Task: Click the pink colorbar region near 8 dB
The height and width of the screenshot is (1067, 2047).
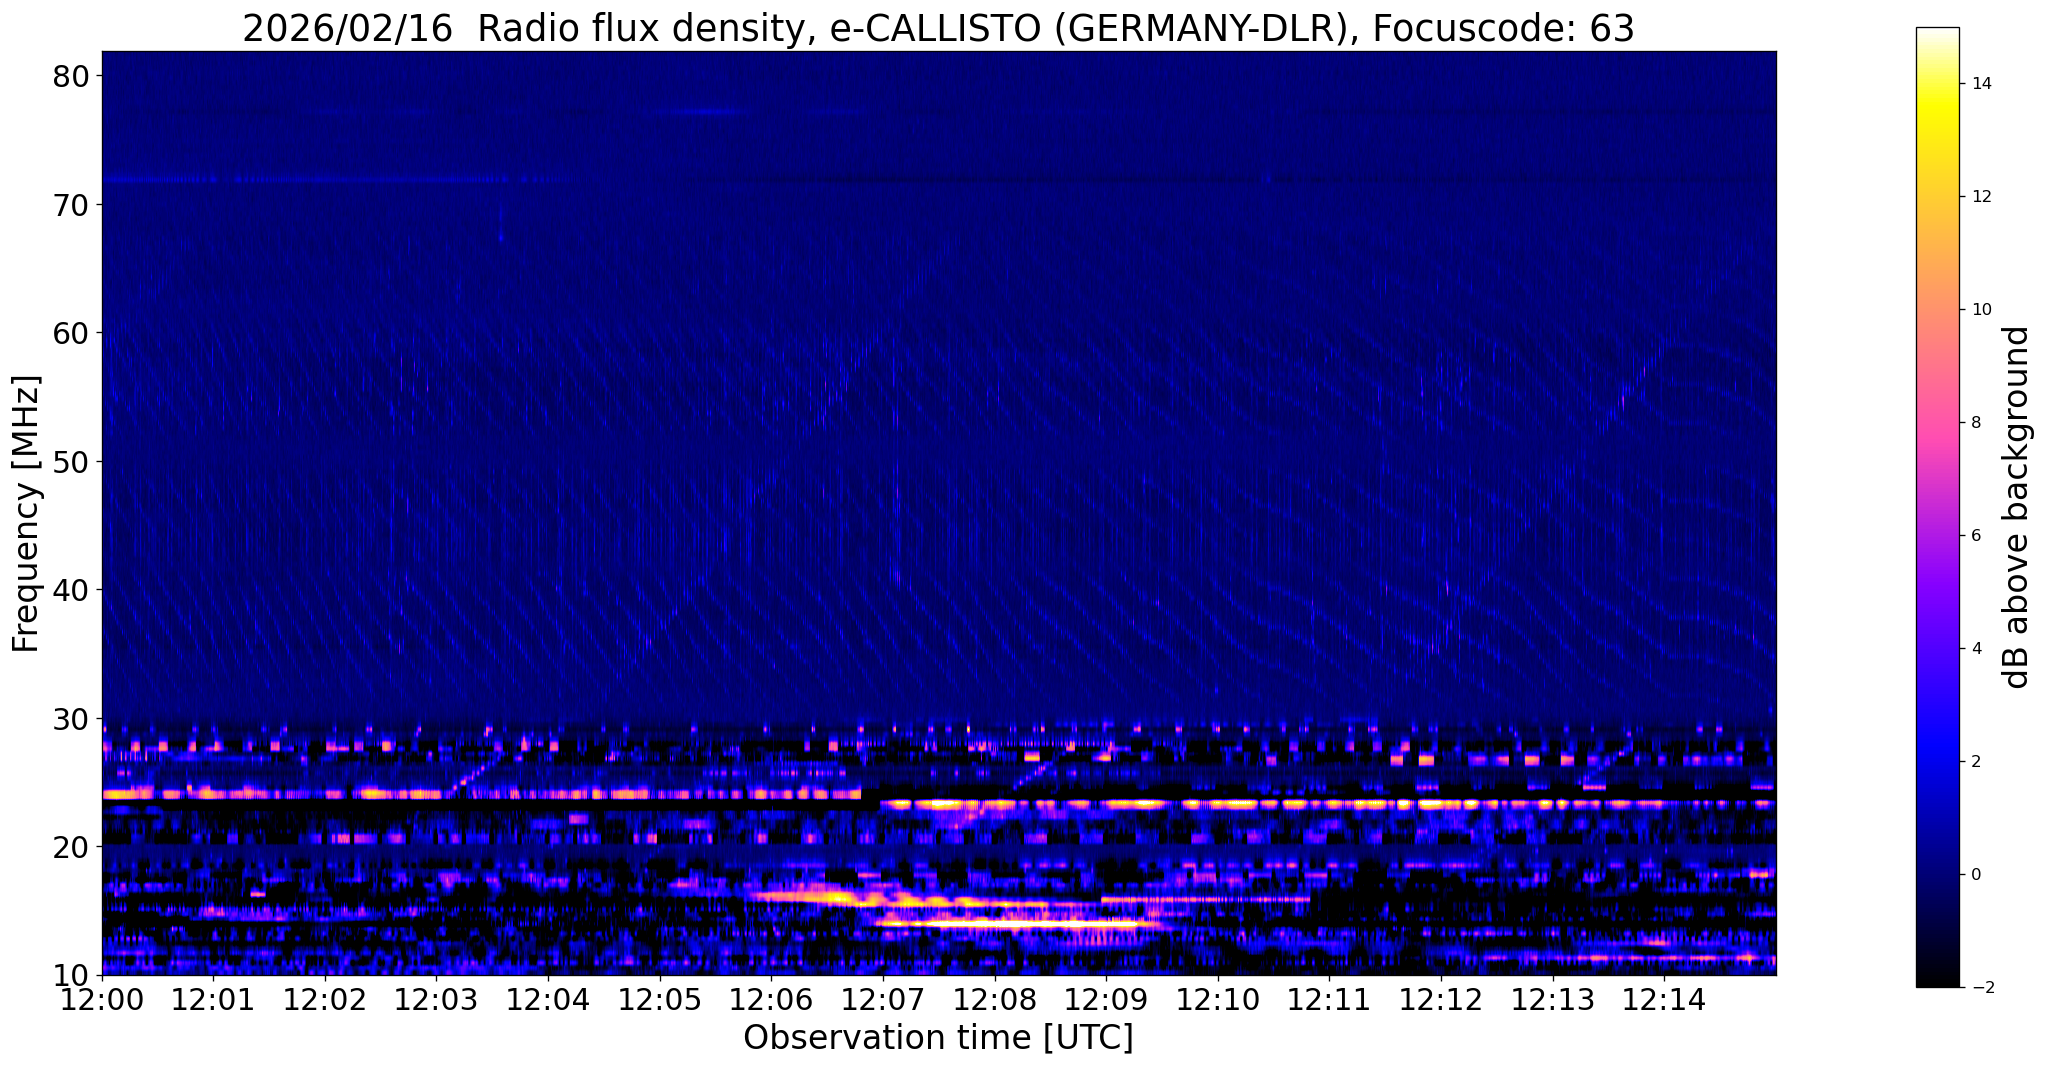Action: coord(1937,423)
